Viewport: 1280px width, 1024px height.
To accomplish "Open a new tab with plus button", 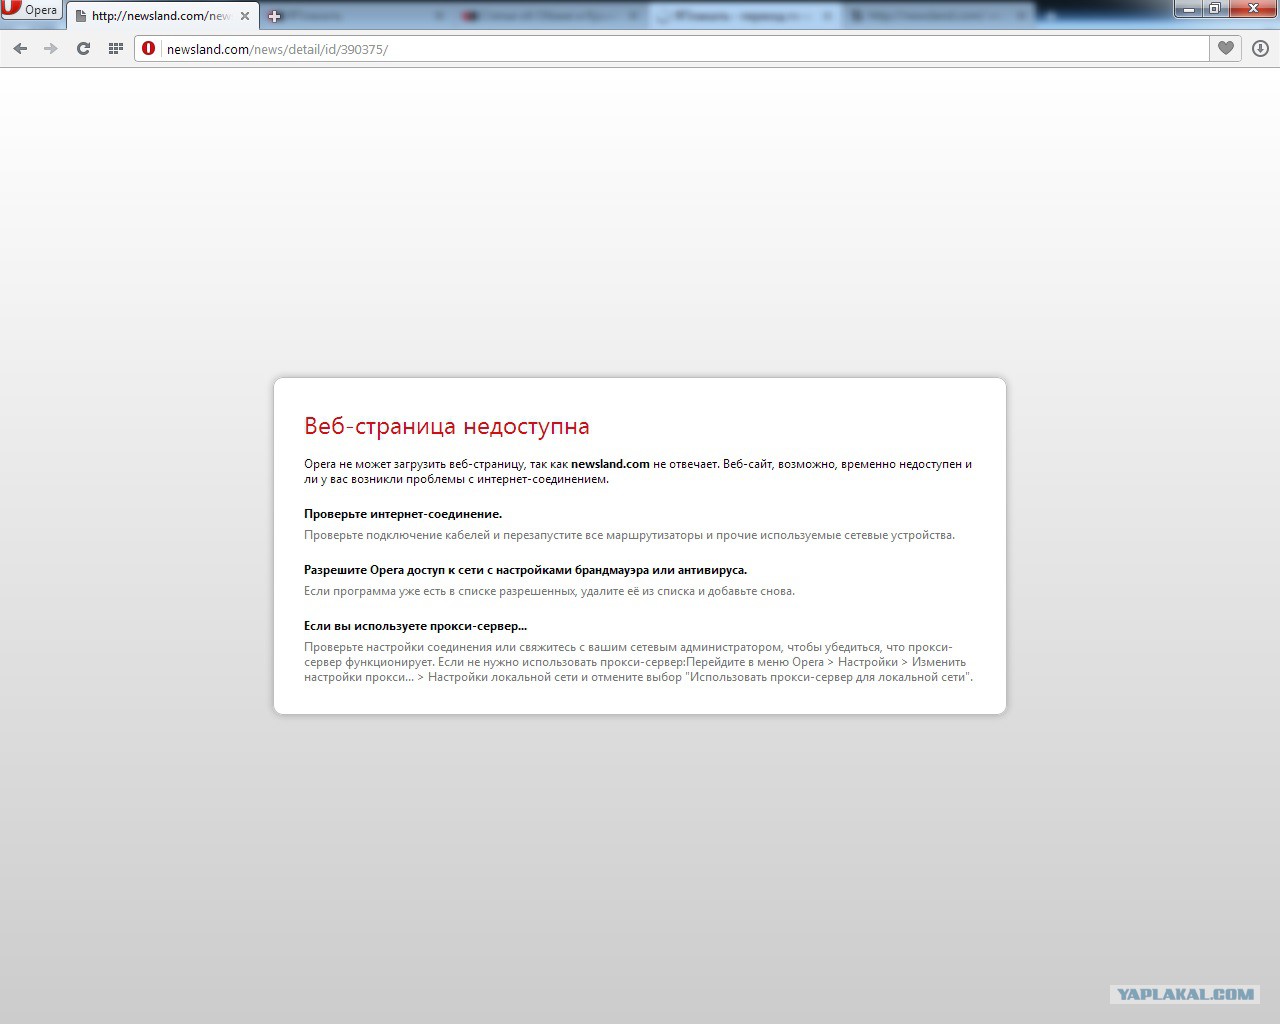I will click(274, 16).
